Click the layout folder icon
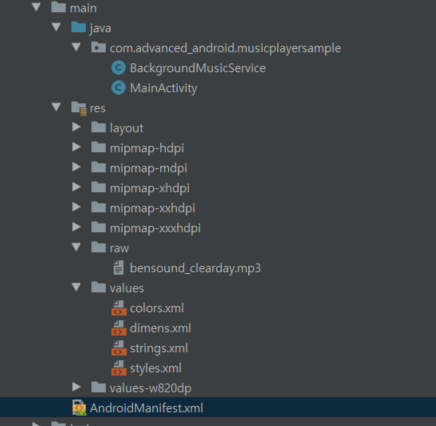 (x=98, y=127)
